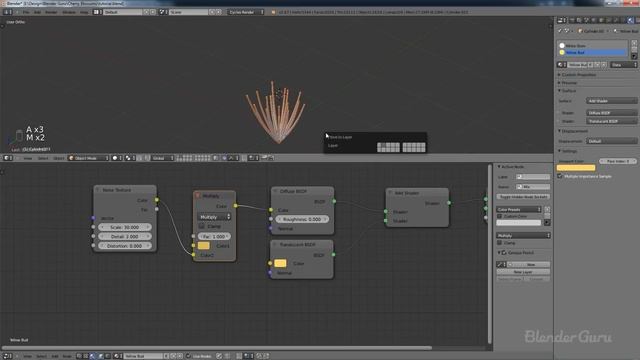The width and height of the screenshot is (640, 360).
Task: Open the File menu
Action: (x=26, y=12)
